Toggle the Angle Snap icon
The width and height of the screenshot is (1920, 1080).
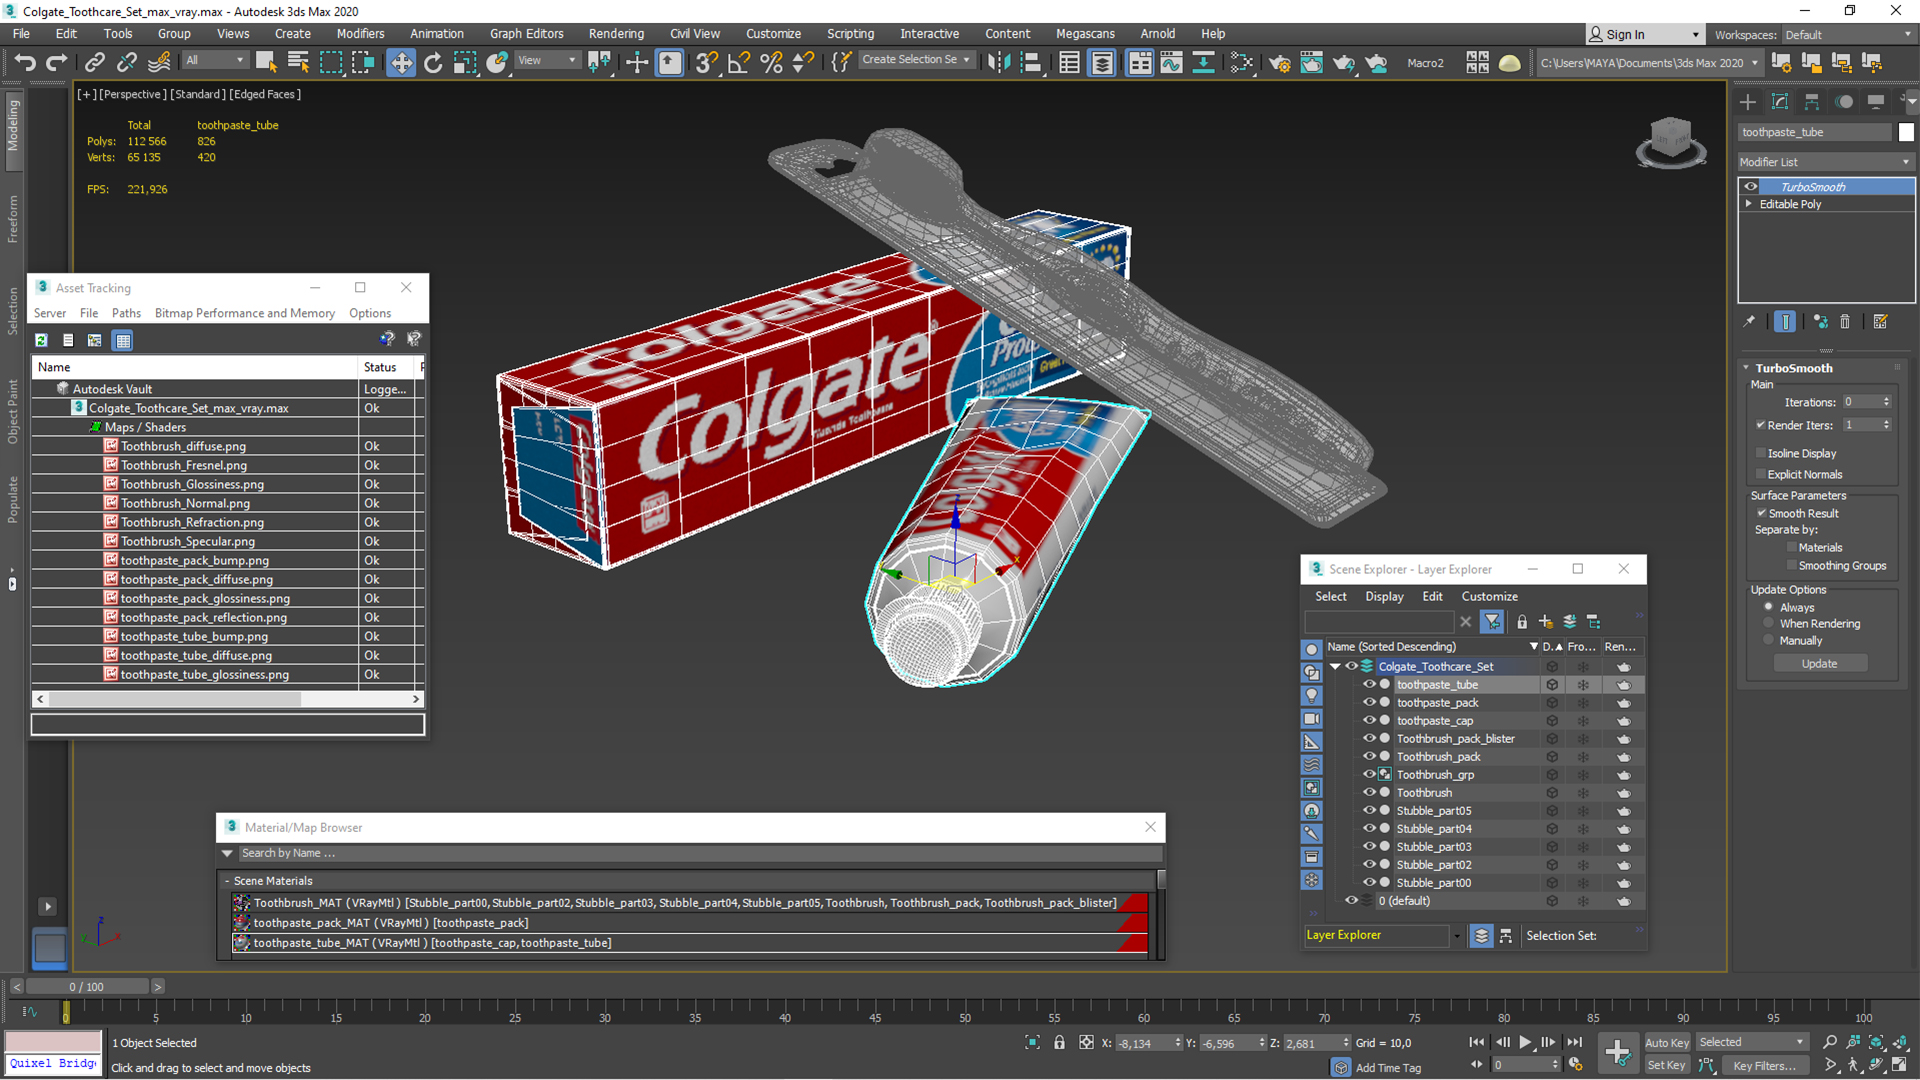(x=739, y=63)
